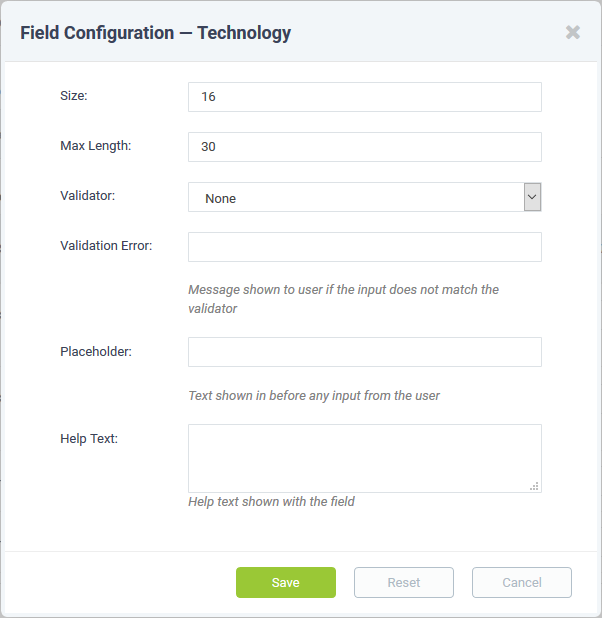602x618 pixels.
Task: Click inside the Help Text textarea
Action: pos(365,458)
